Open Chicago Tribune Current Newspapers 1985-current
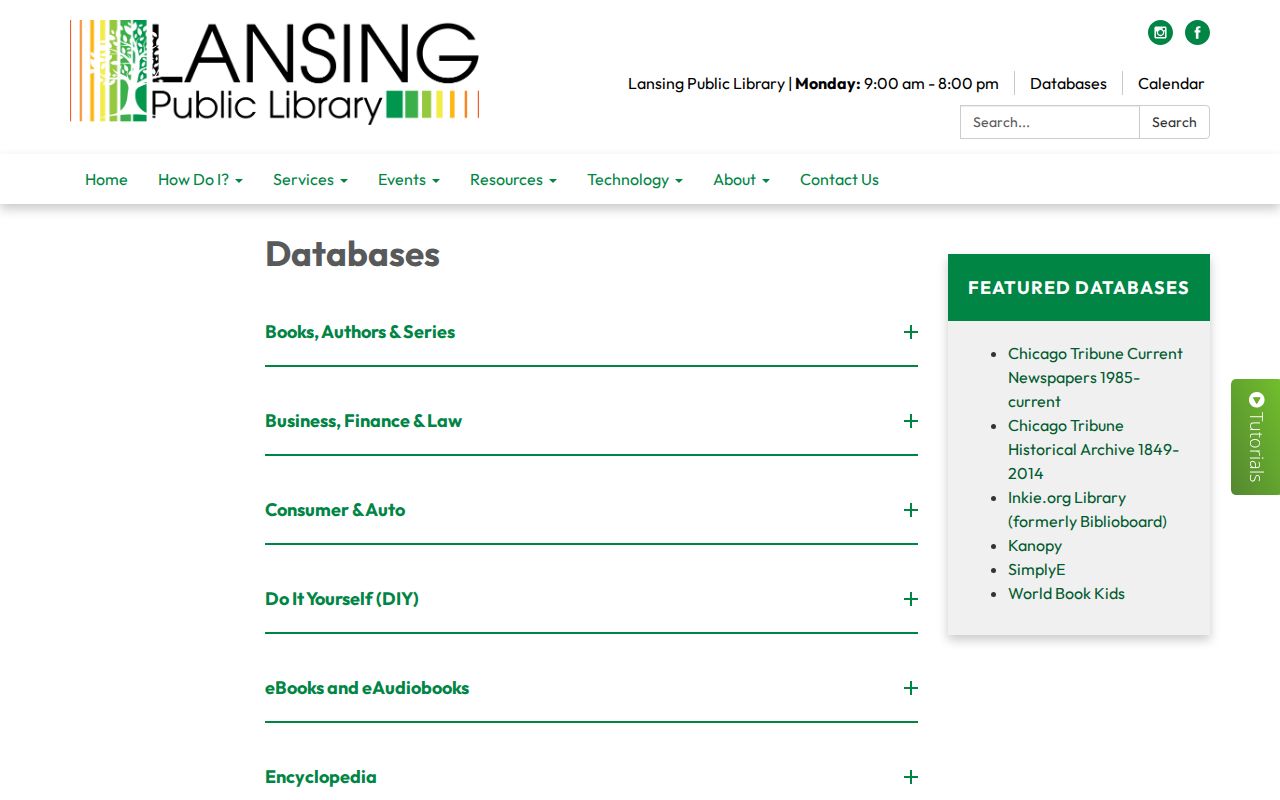This screenshot has width=1280, height=800. (x=1095, y=377)
